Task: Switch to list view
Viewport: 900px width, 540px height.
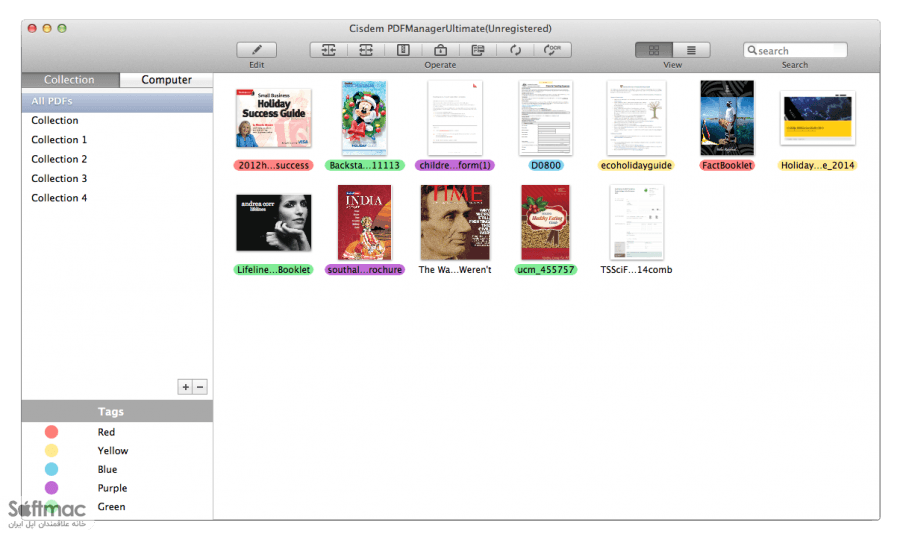Action: 691,50
